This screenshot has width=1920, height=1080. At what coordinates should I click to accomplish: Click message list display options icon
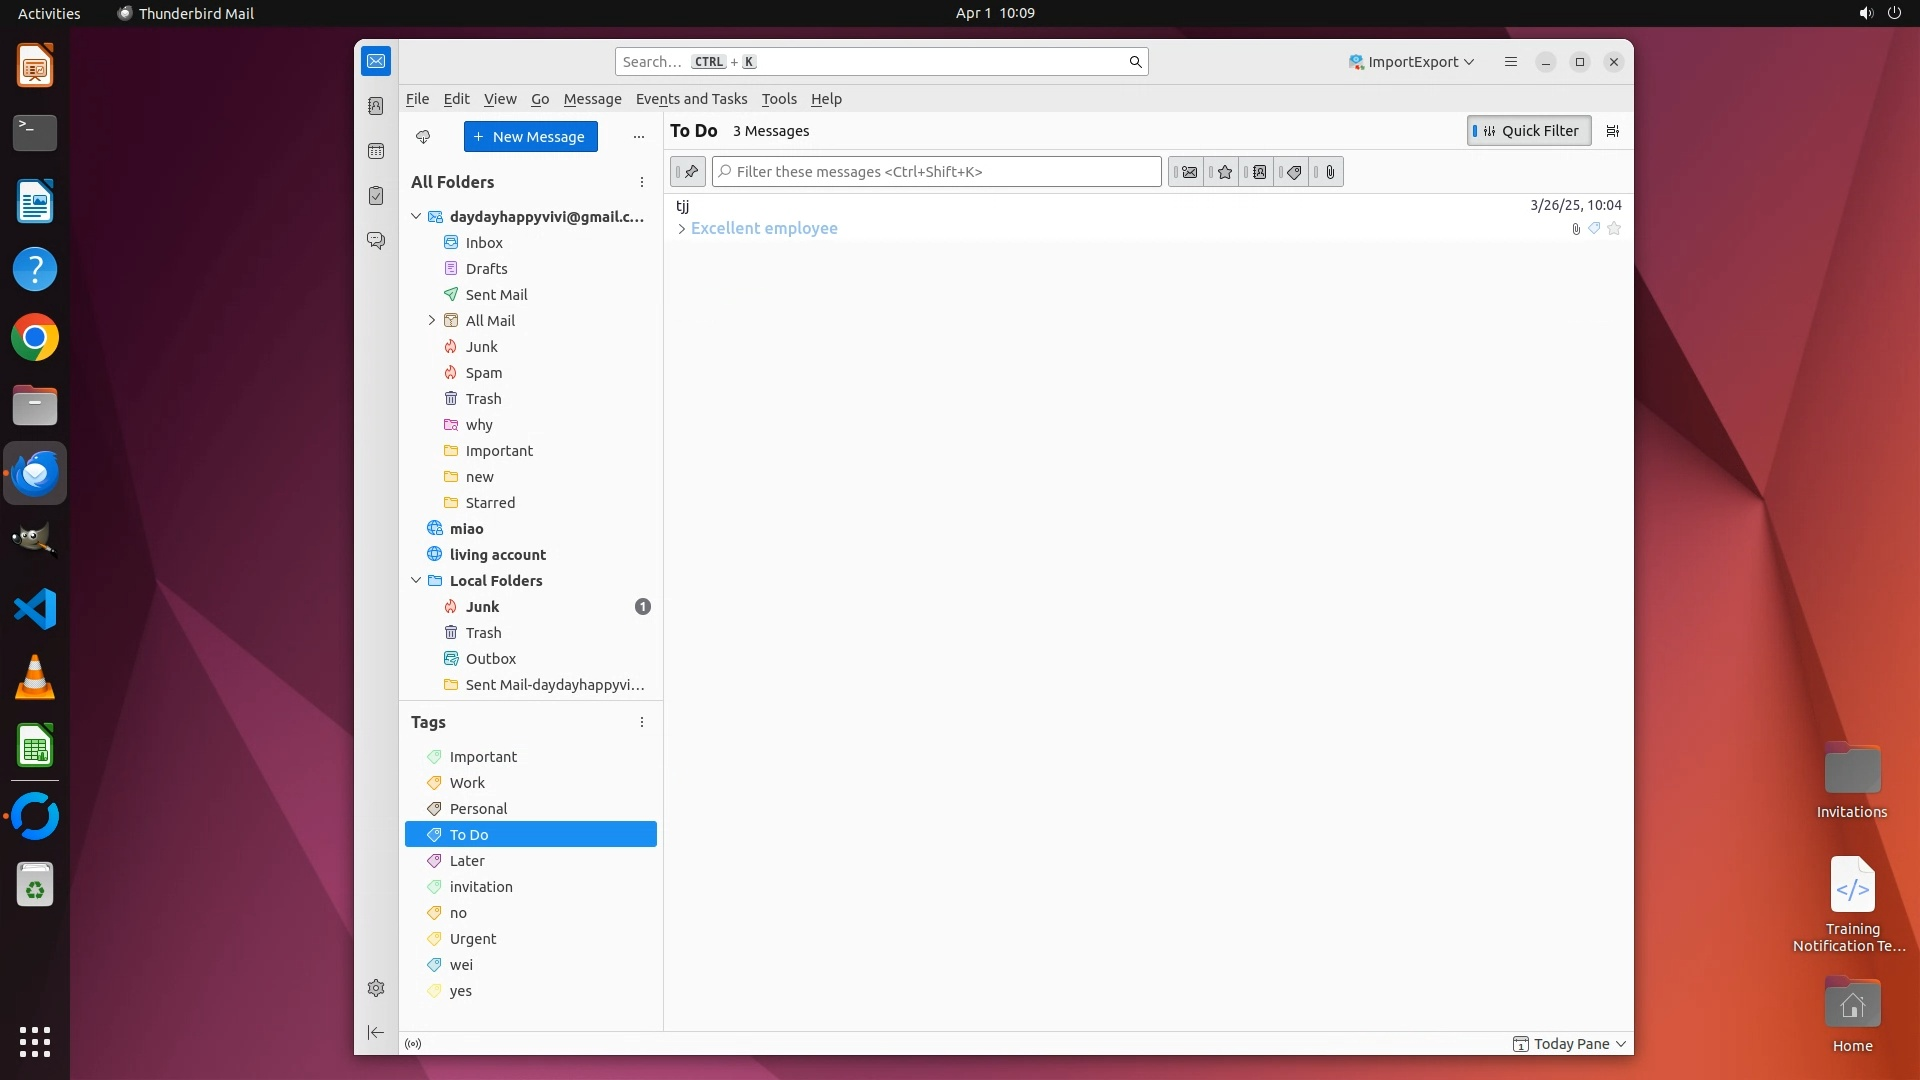(1612, 131)
